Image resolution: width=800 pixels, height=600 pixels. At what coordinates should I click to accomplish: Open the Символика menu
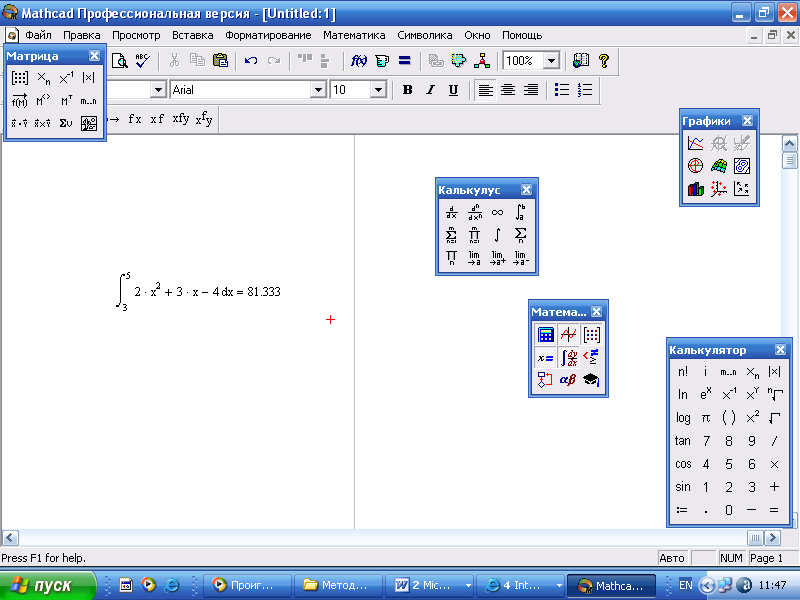click(x=424, y=35)
